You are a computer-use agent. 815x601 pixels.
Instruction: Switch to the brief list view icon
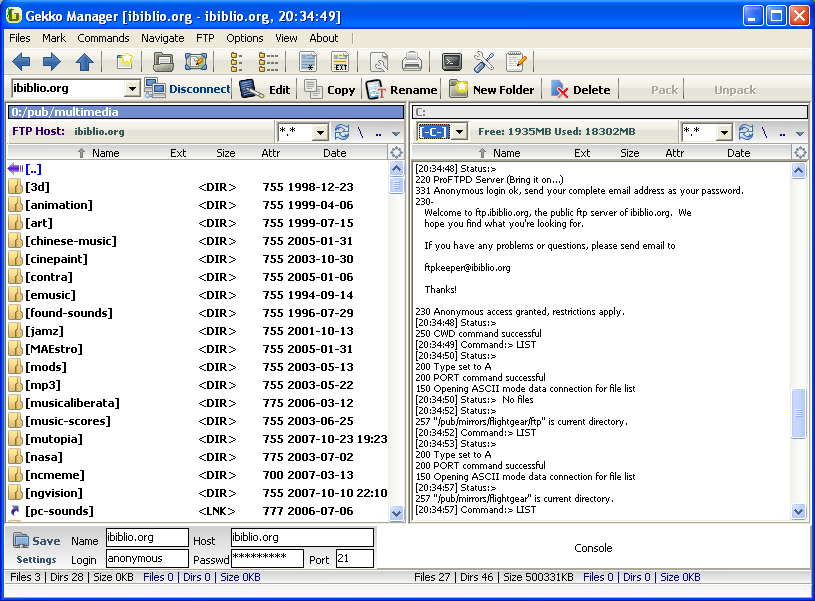pyautogui.click(x=236, y=62)
